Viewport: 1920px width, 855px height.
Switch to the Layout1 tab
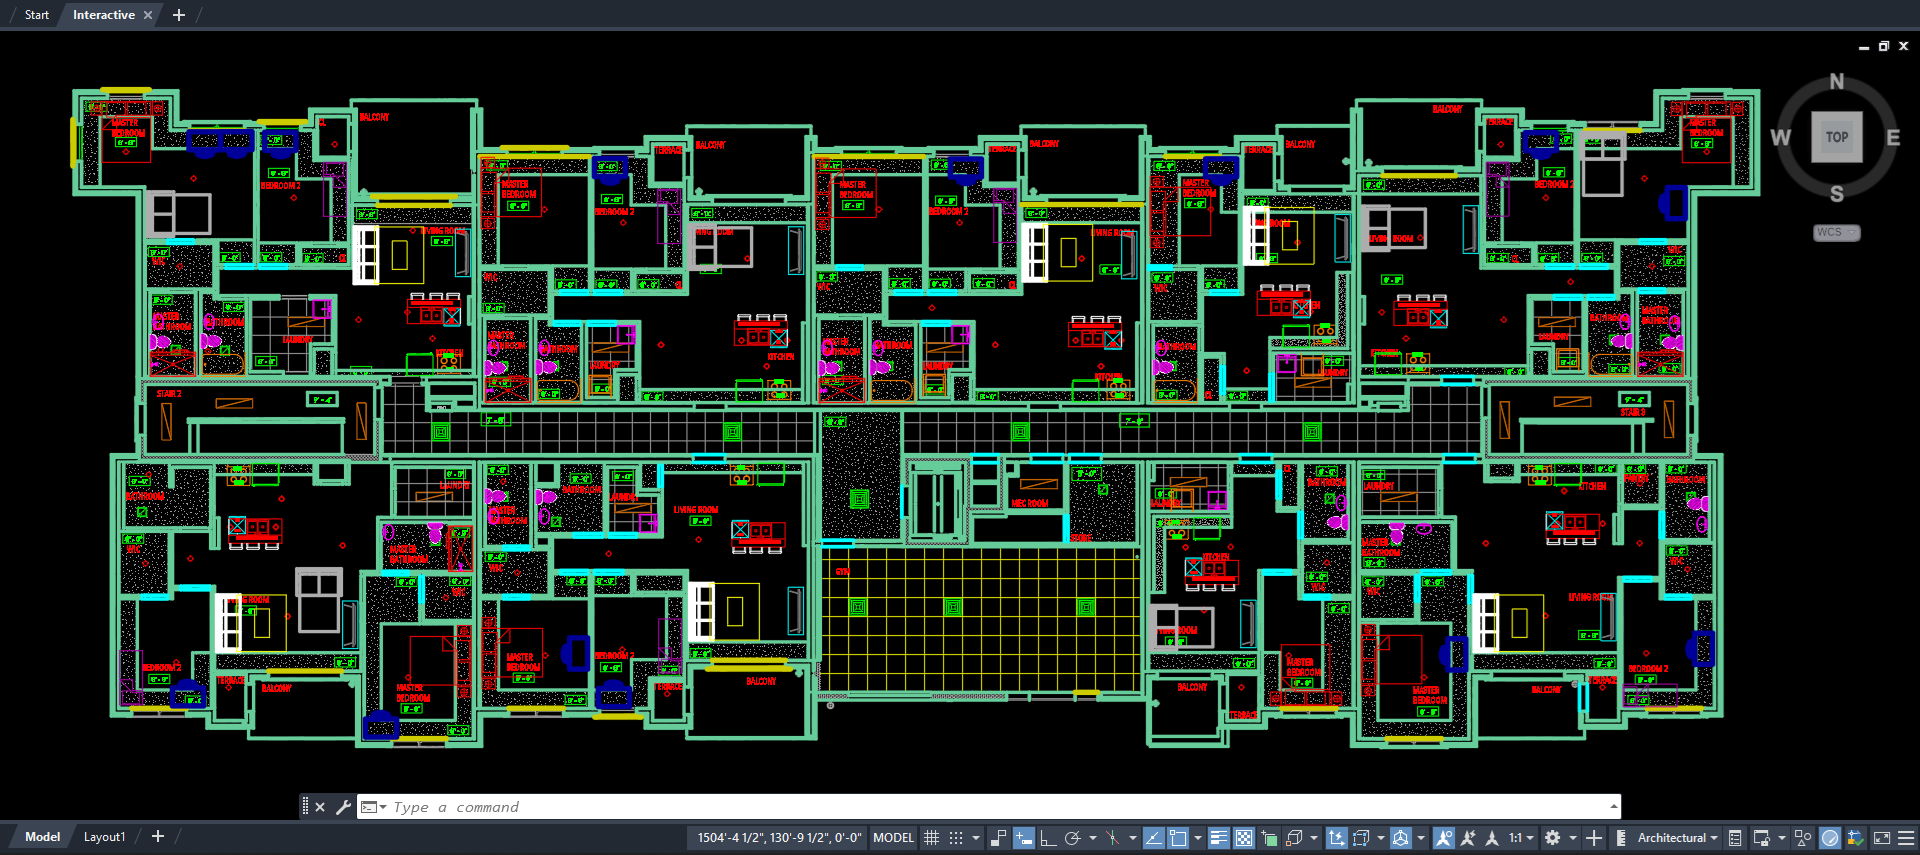(x=104, y=837)
